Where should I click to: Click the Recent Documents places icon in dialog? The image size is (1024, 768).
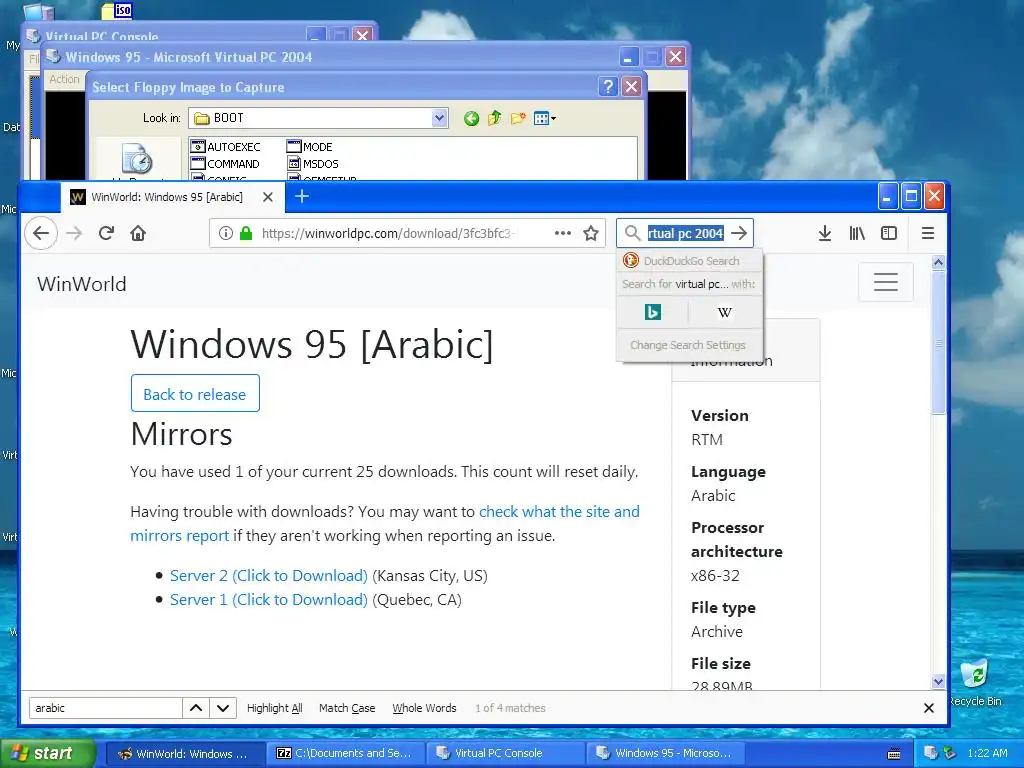click(x=136, y=159)
